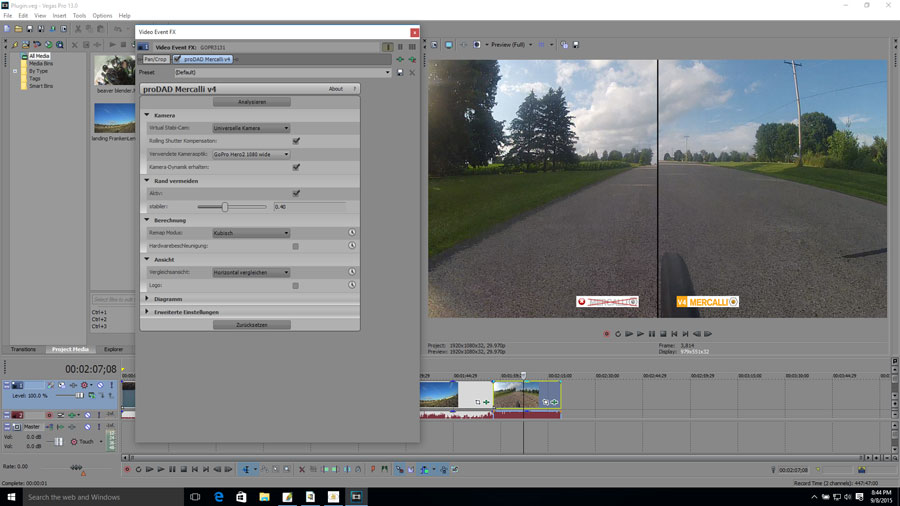Click the Save project icon in main toolbar
Screen dimensions: 900x506
coord(29,29)
